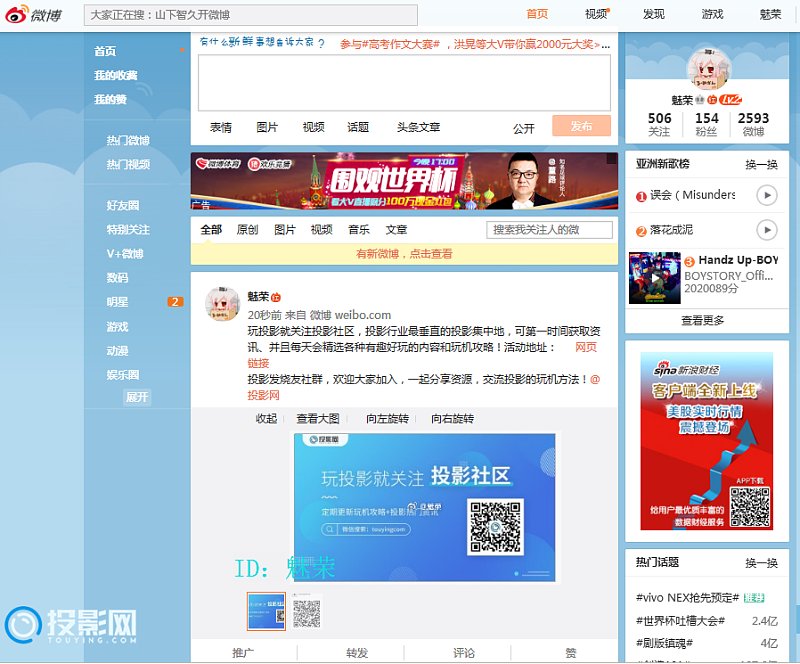Open the enlarged 投影社区 post image
800x664 pixels.
coord(424,507)
